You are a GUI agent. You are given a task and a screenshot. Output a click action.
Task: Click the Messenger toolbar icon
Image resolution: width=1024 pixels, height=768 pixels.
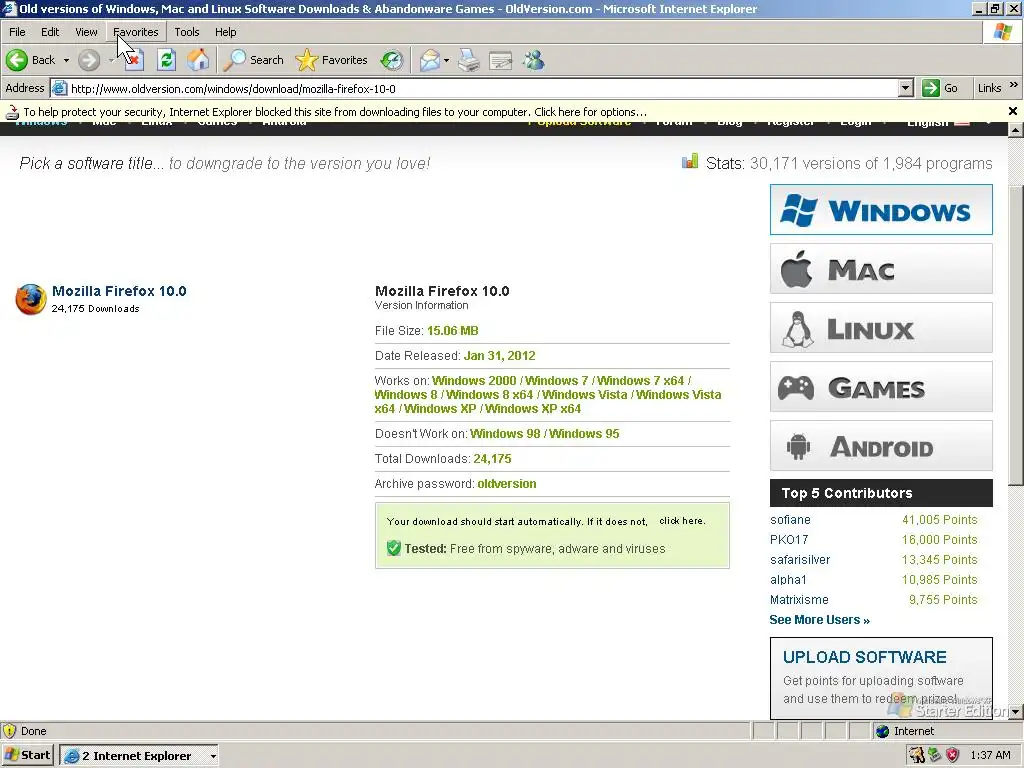click(x=534, y=60)
